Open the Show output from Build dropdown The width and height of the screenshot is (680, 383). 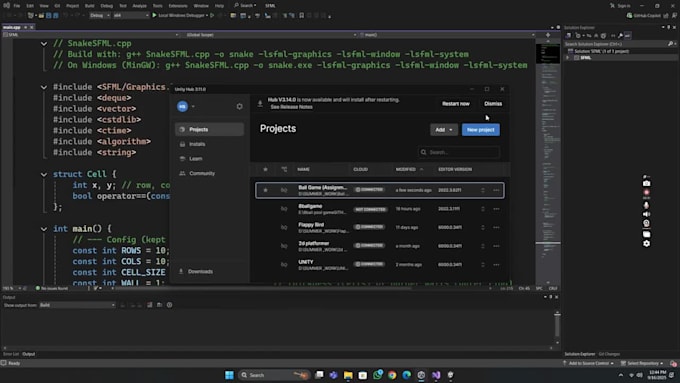coord(78,305)
